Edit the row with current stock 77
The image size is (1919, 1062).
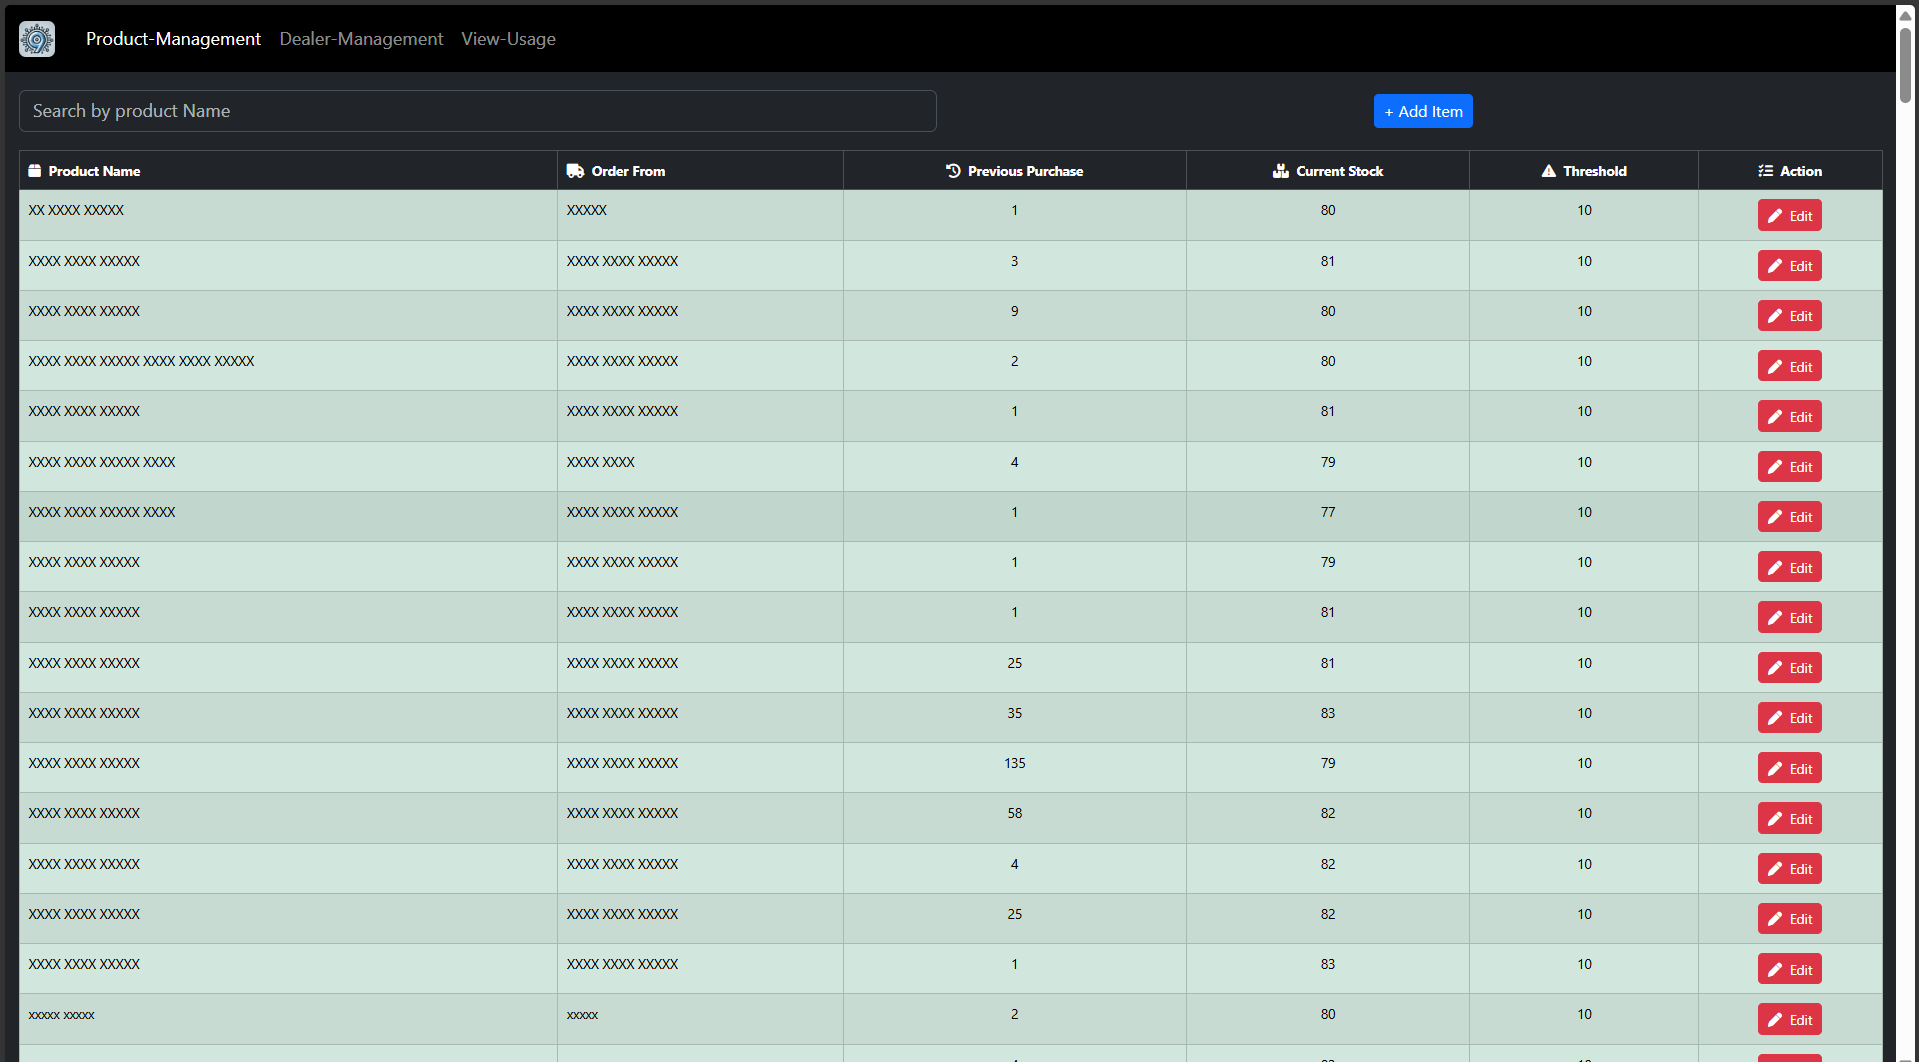(1789, 517)
